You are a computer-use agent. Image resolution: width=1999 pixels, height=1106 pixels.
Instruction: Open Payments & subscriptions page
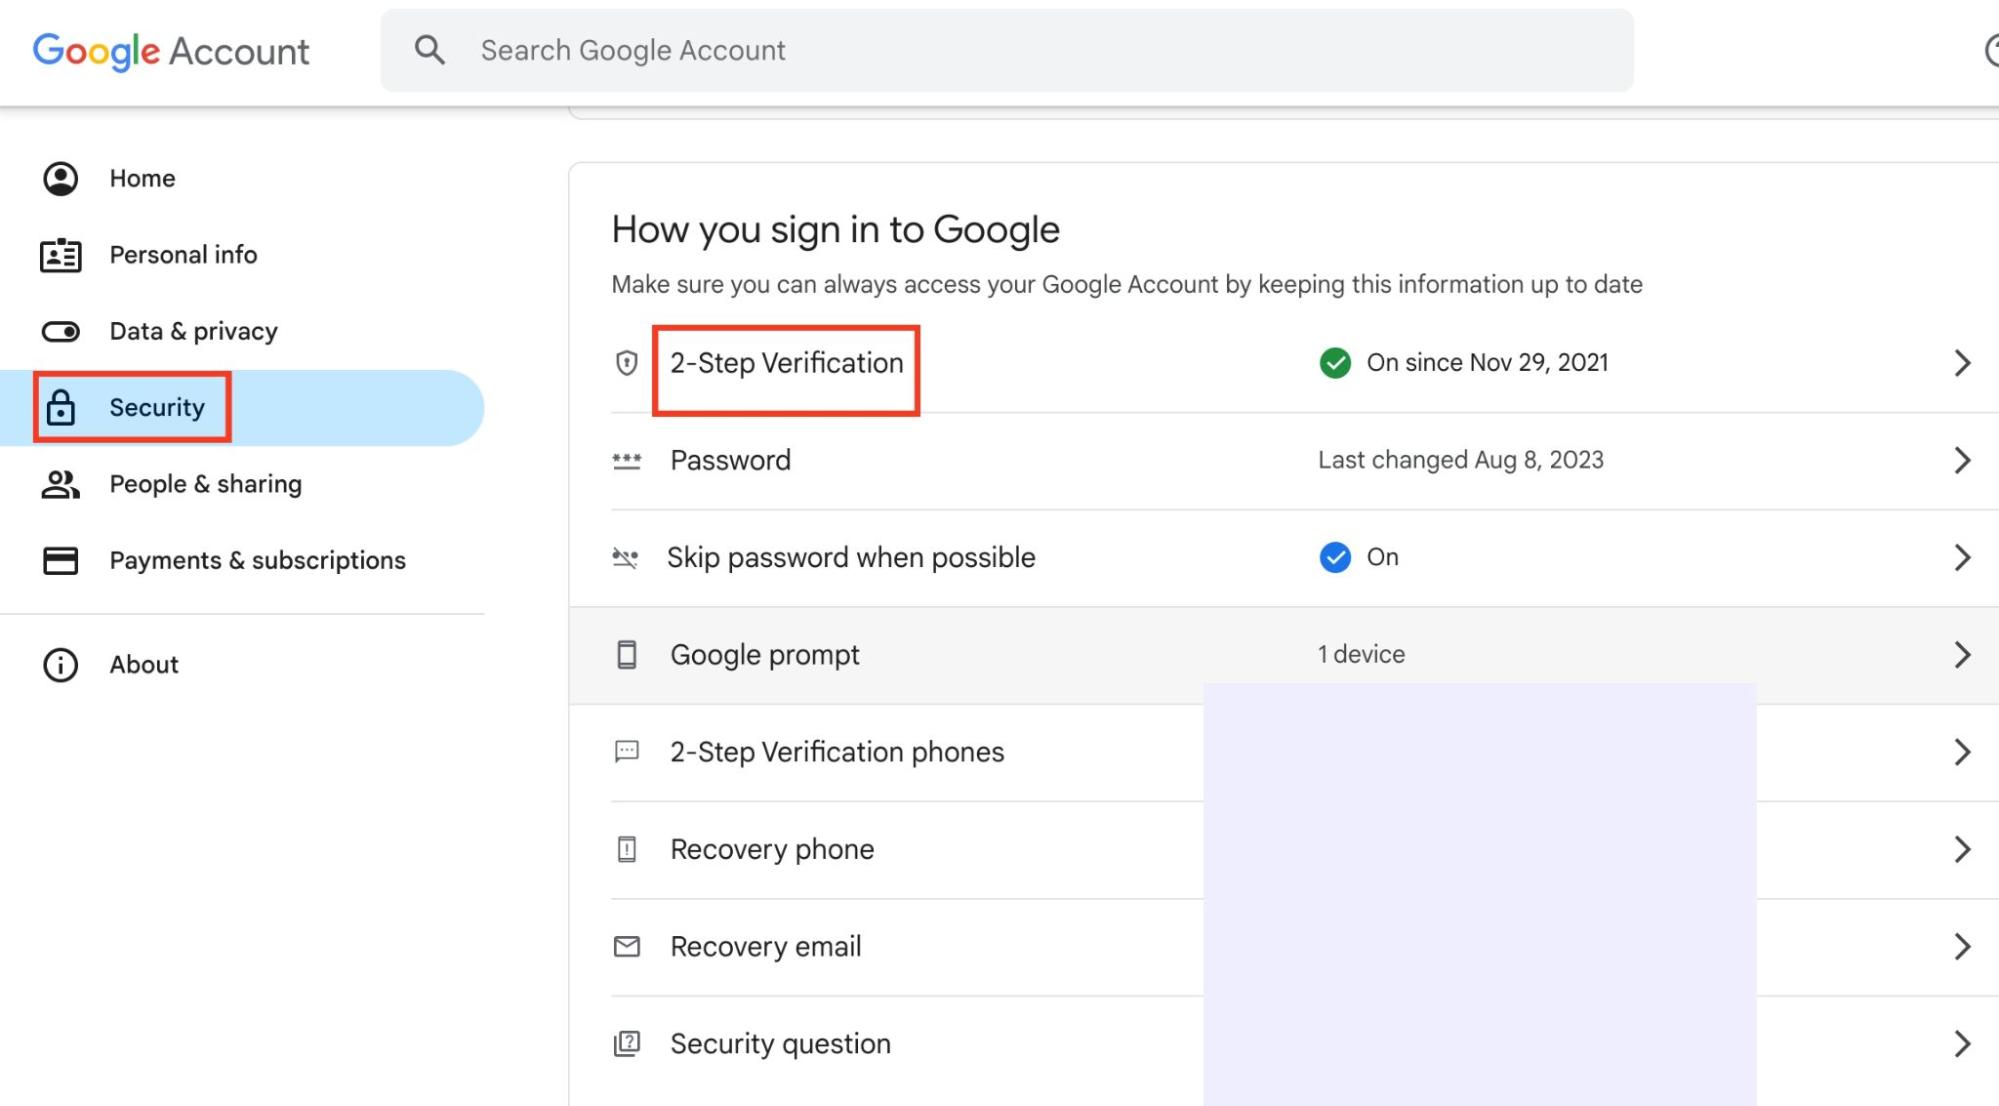(242, 560)
